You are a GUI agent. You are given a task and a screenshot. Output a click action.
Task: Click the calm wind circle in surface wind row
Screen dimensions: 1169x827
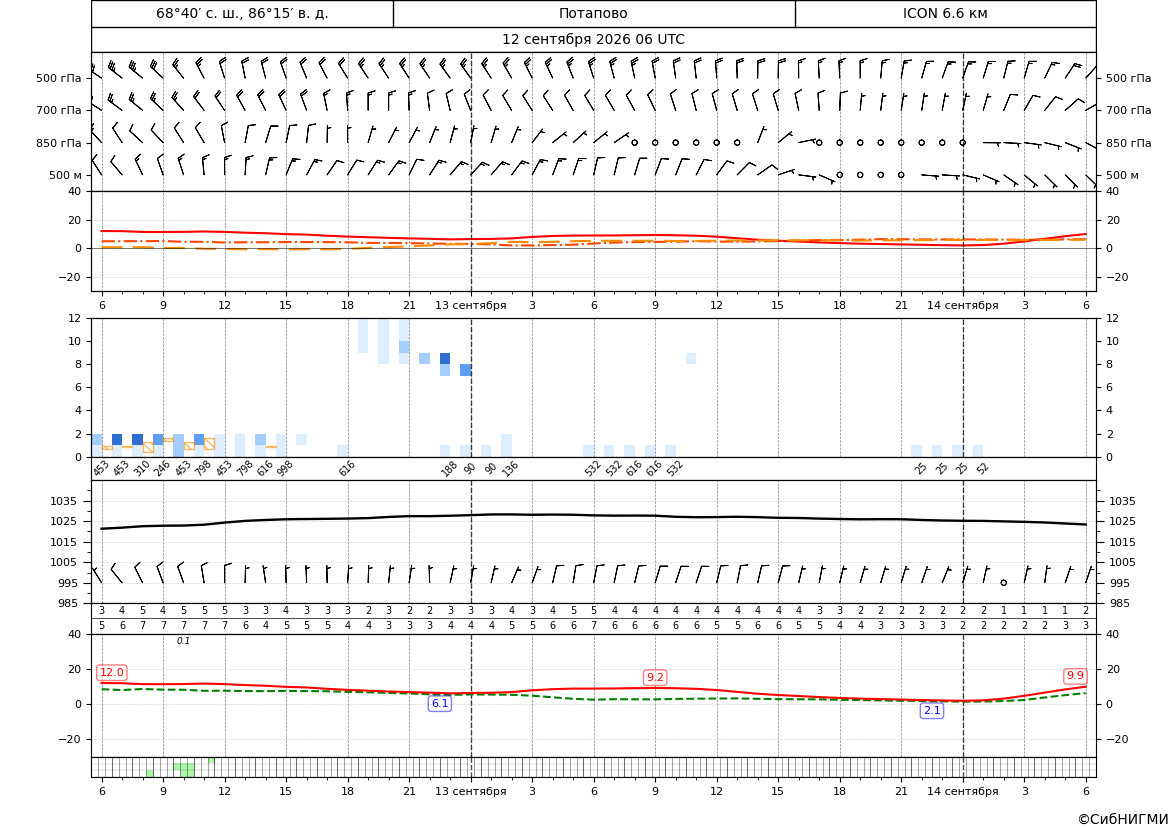pyautogui.click(x=1003, y=583)
